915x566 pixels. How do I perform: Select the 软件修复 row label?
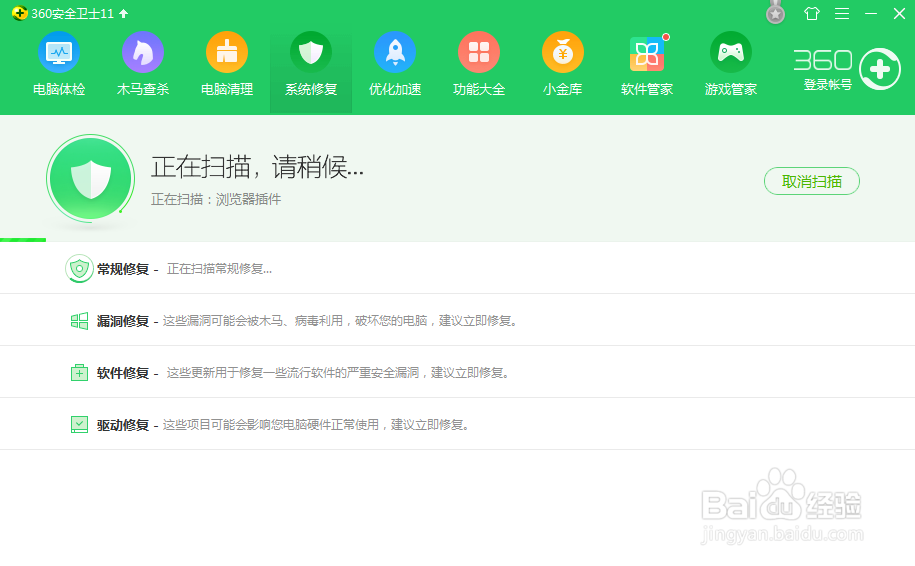point(123,373)
